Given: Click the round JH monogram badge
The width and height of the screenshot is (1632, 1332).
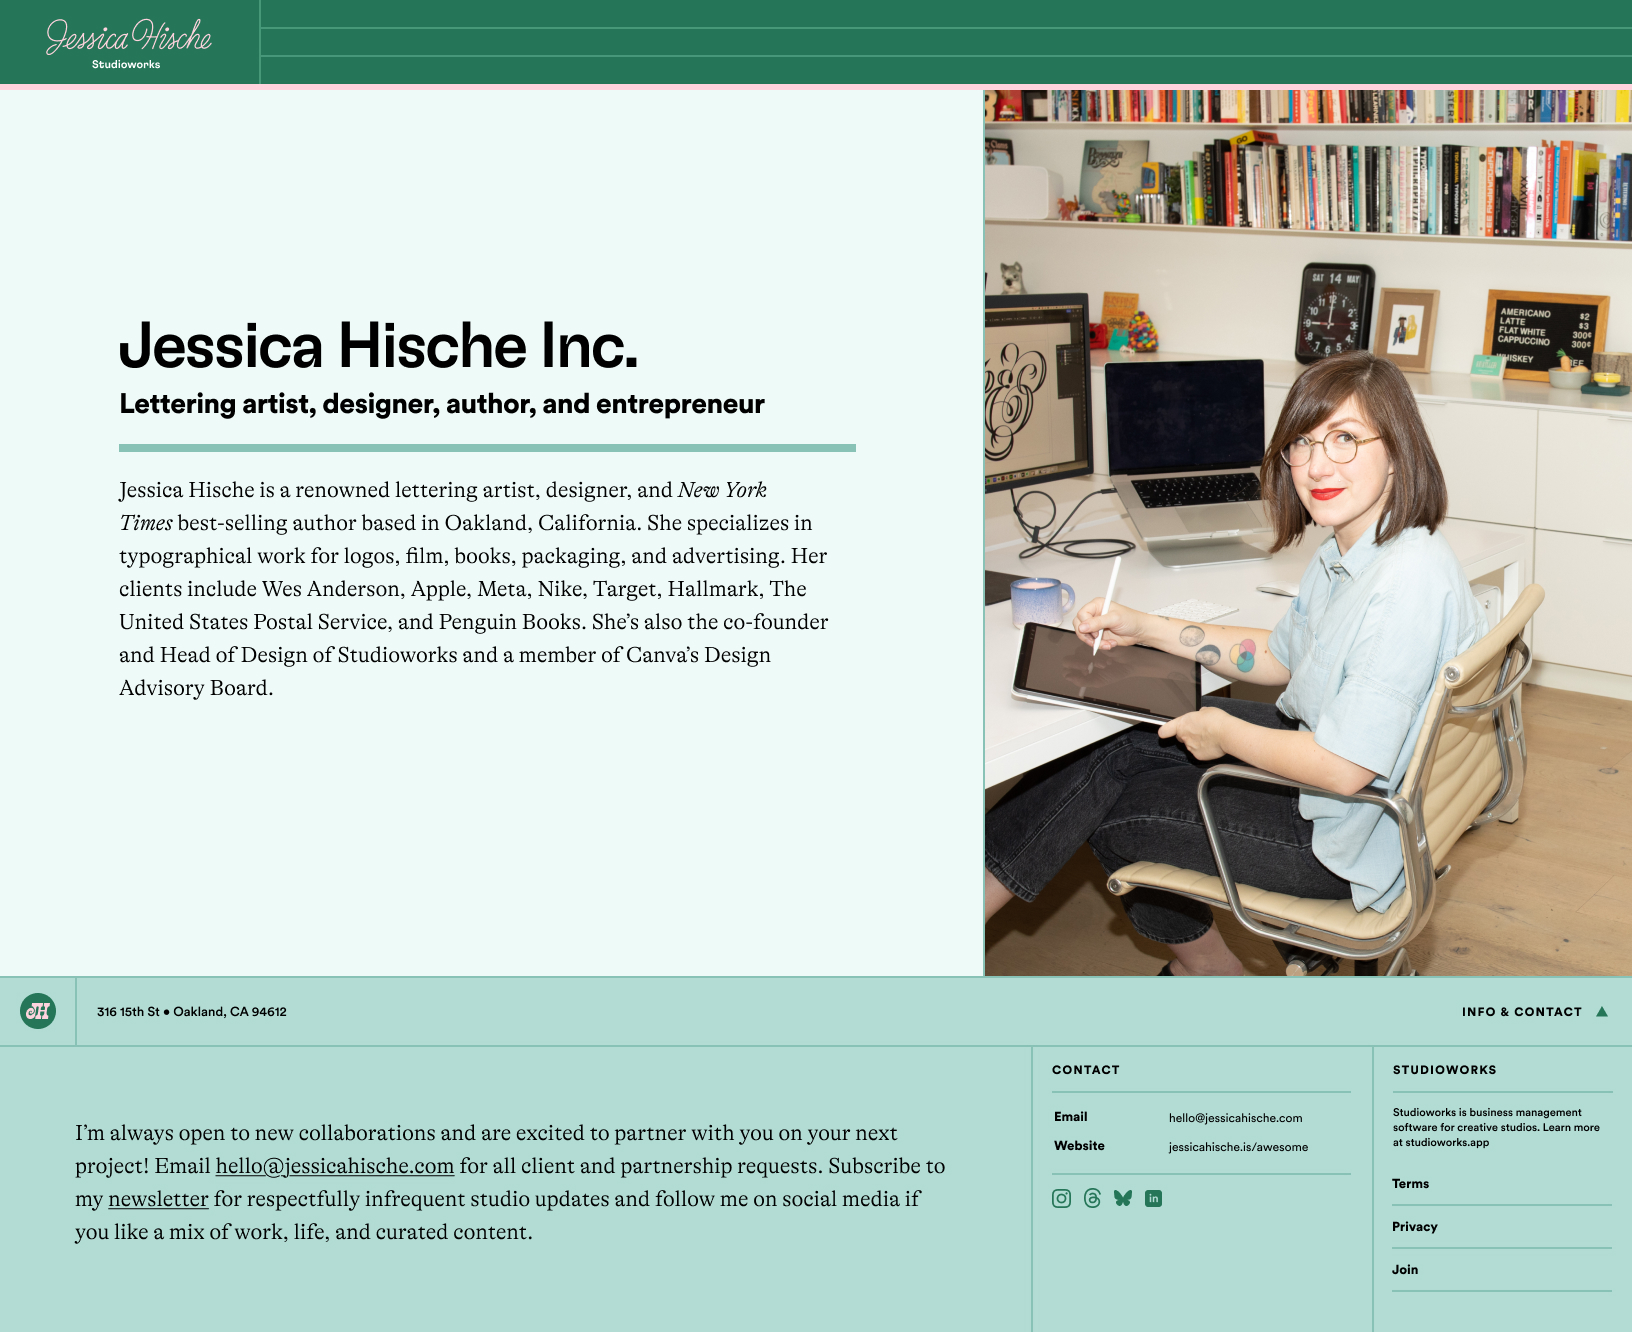Looking at the screenshot, I should pos(38,1011).
